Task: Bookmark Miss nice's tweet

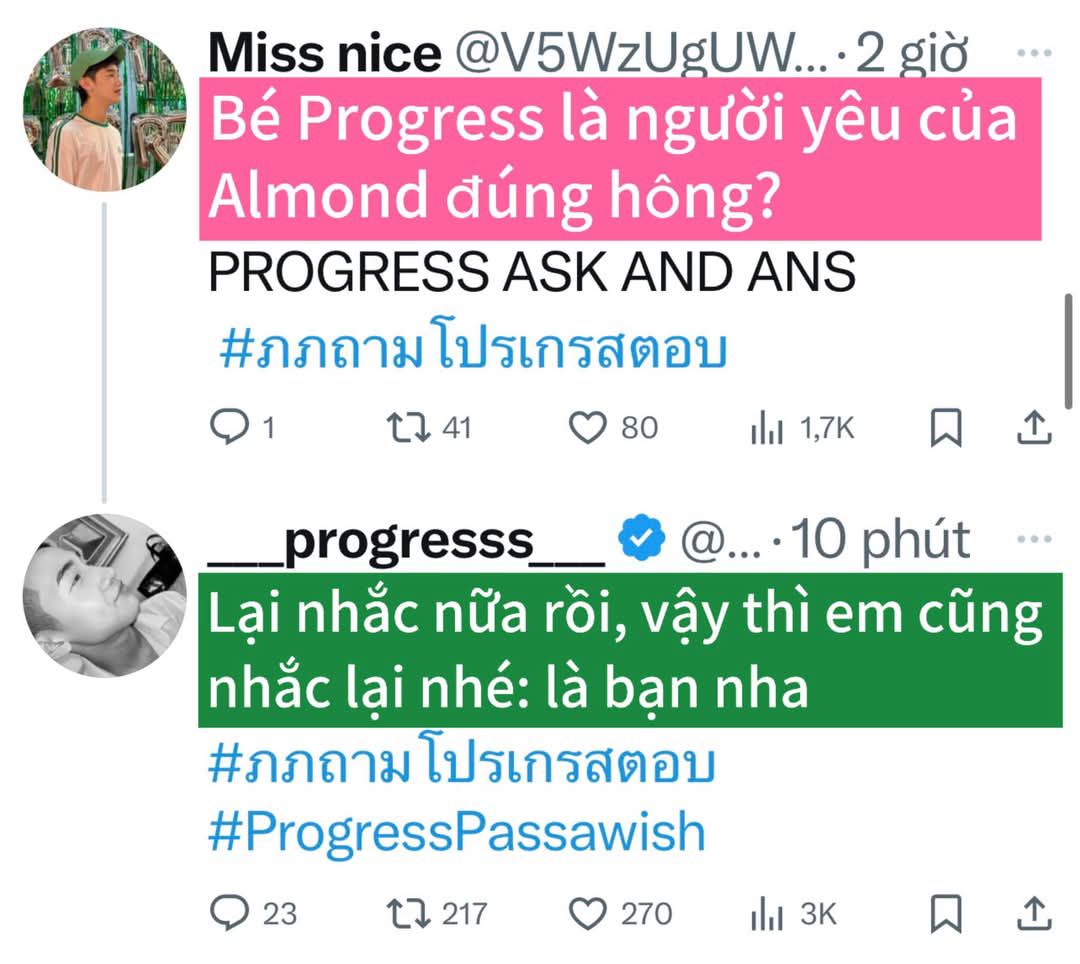Action: (946, 428)
